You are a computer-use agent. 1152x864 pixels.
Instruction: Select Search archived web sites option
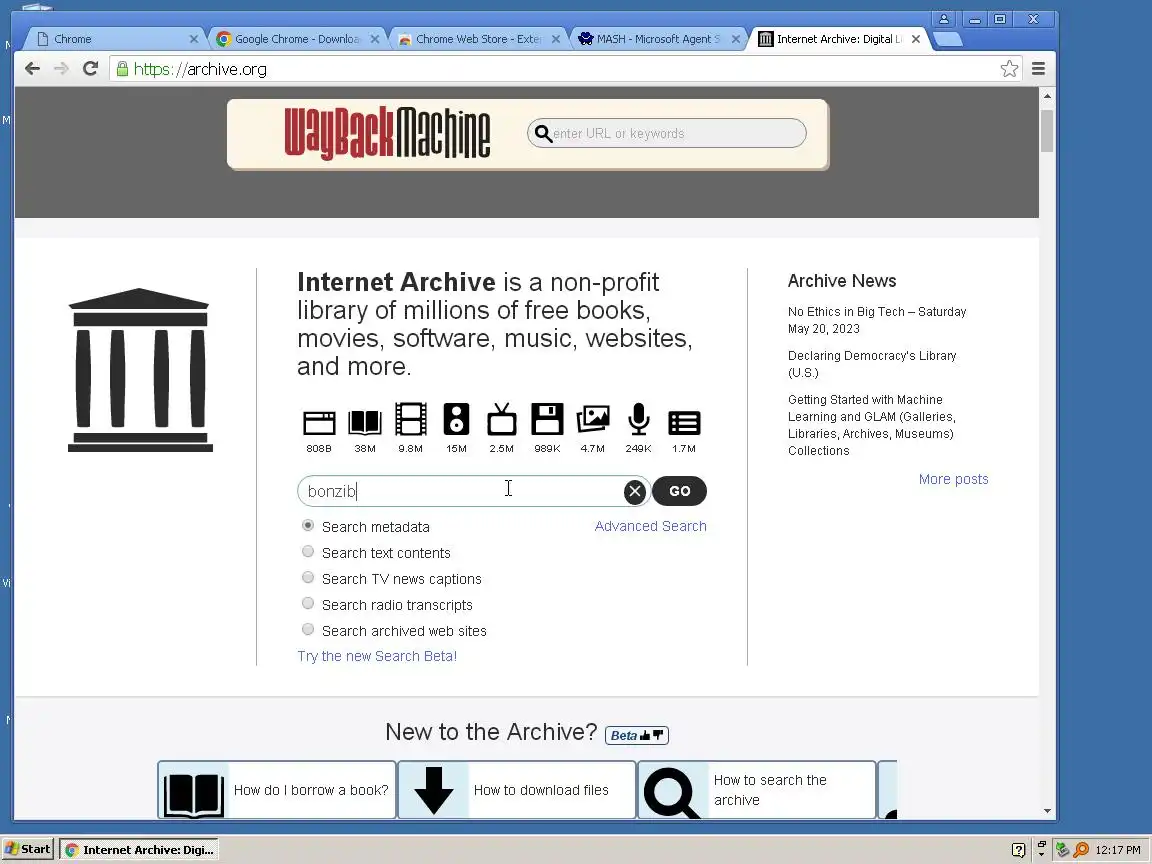[308, 630]
